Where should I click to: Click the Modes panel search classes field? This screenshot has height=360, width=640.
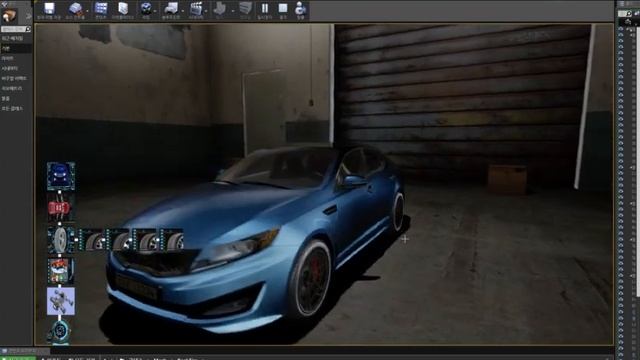pyautogui.click(x=16, y=29)
